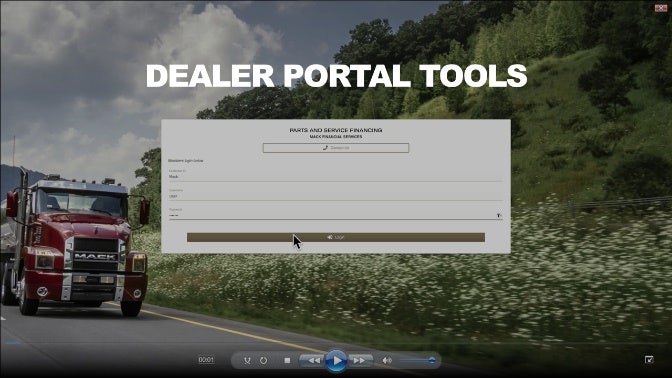Mute the player's audio
This screenshot has width=672, height=378.
click(387, 360)
